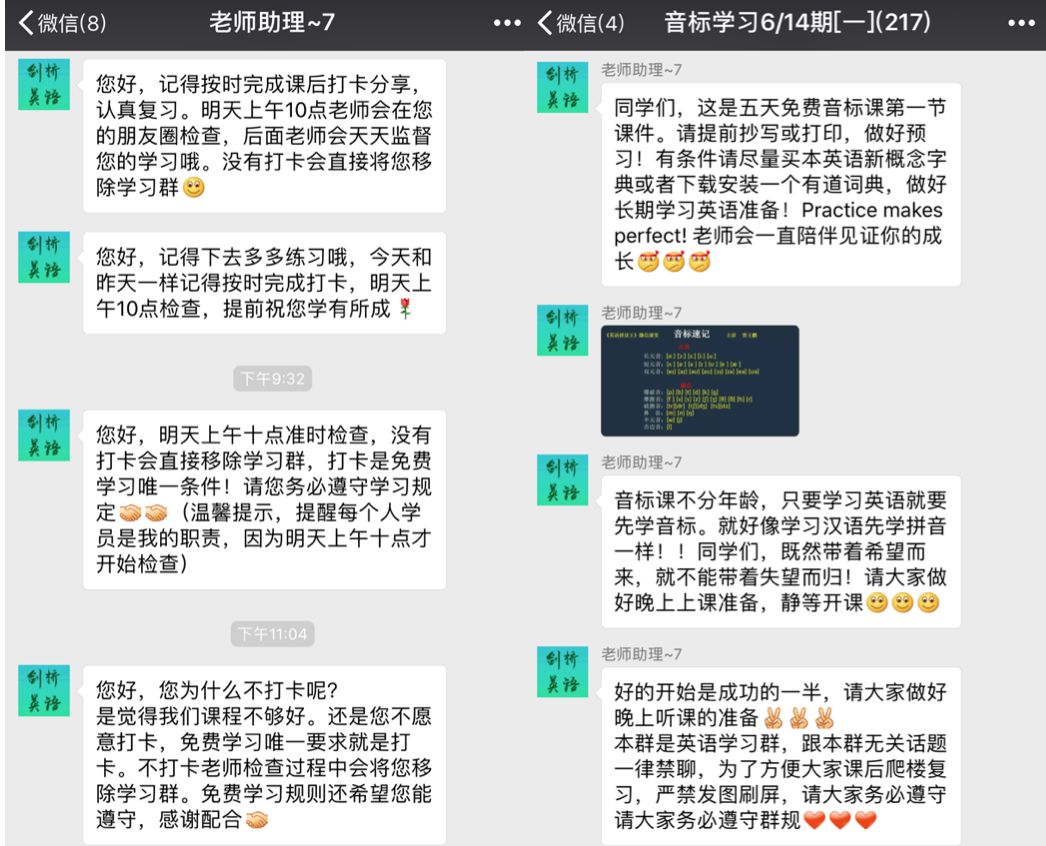The image size is (1046, 846).
Task: Open more options for 老师助理~7 chat
Action: (507, 23)
